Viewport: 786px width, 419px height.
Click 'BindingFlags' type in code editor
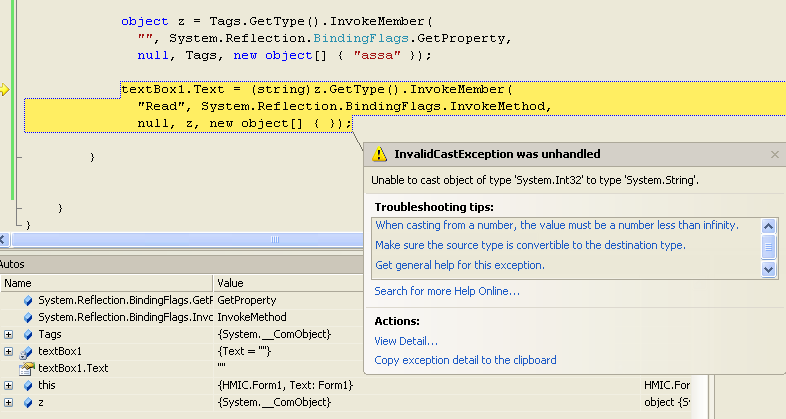pos(361,39)
